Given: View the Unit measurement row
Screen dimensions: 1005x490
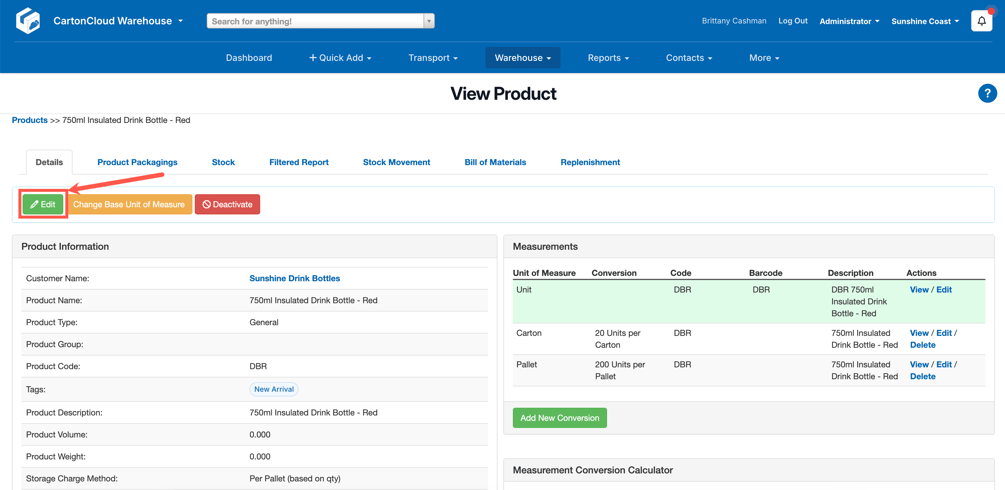Looking at the screenshot, I should [918, 290].
